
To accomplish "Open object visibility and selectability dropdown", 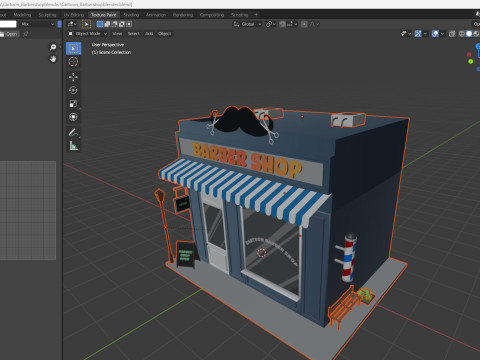I will (x=405, y=34).
